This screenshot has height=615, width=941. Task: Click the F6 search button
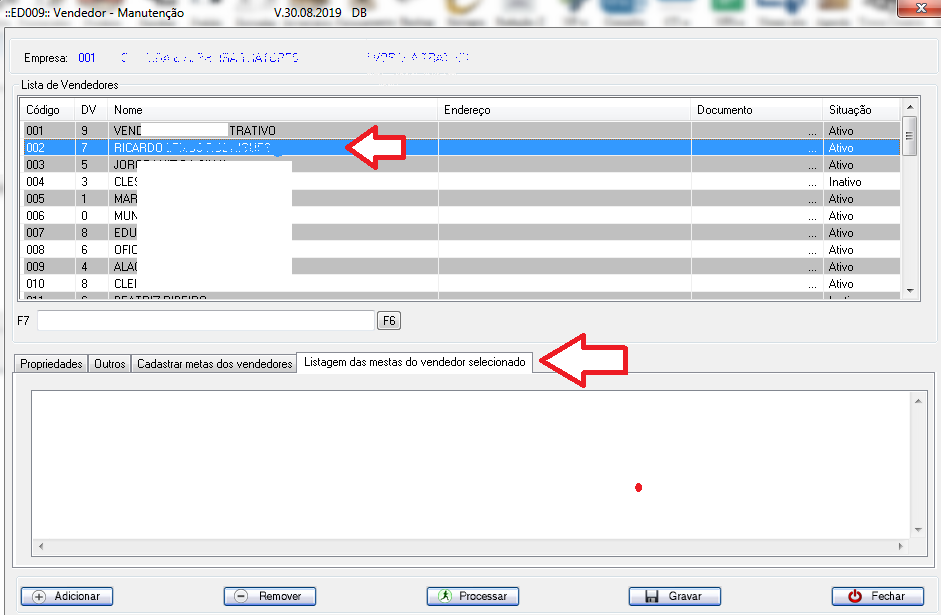[x=388, y=320]
